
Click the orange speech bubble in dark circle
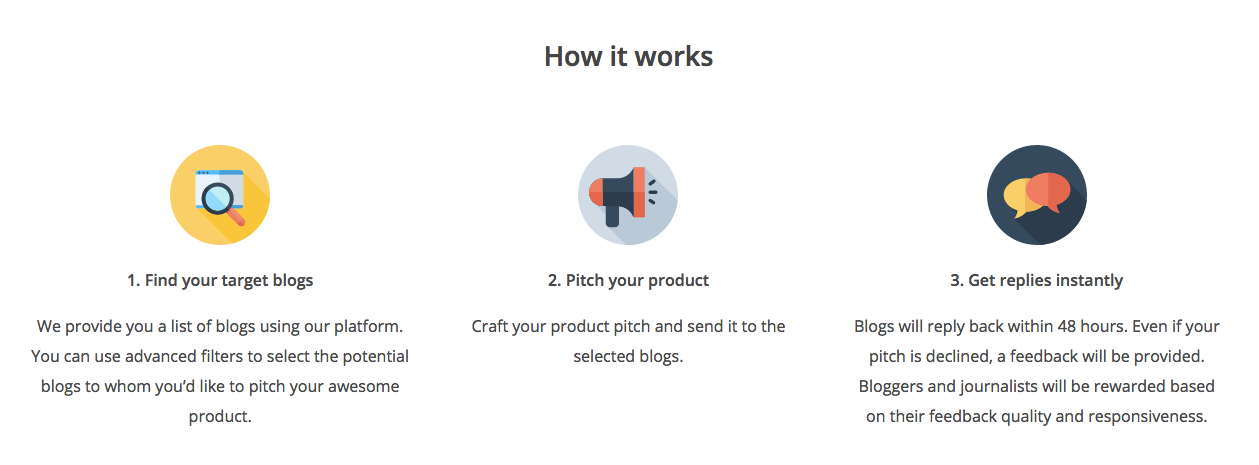click(1049, 192)
